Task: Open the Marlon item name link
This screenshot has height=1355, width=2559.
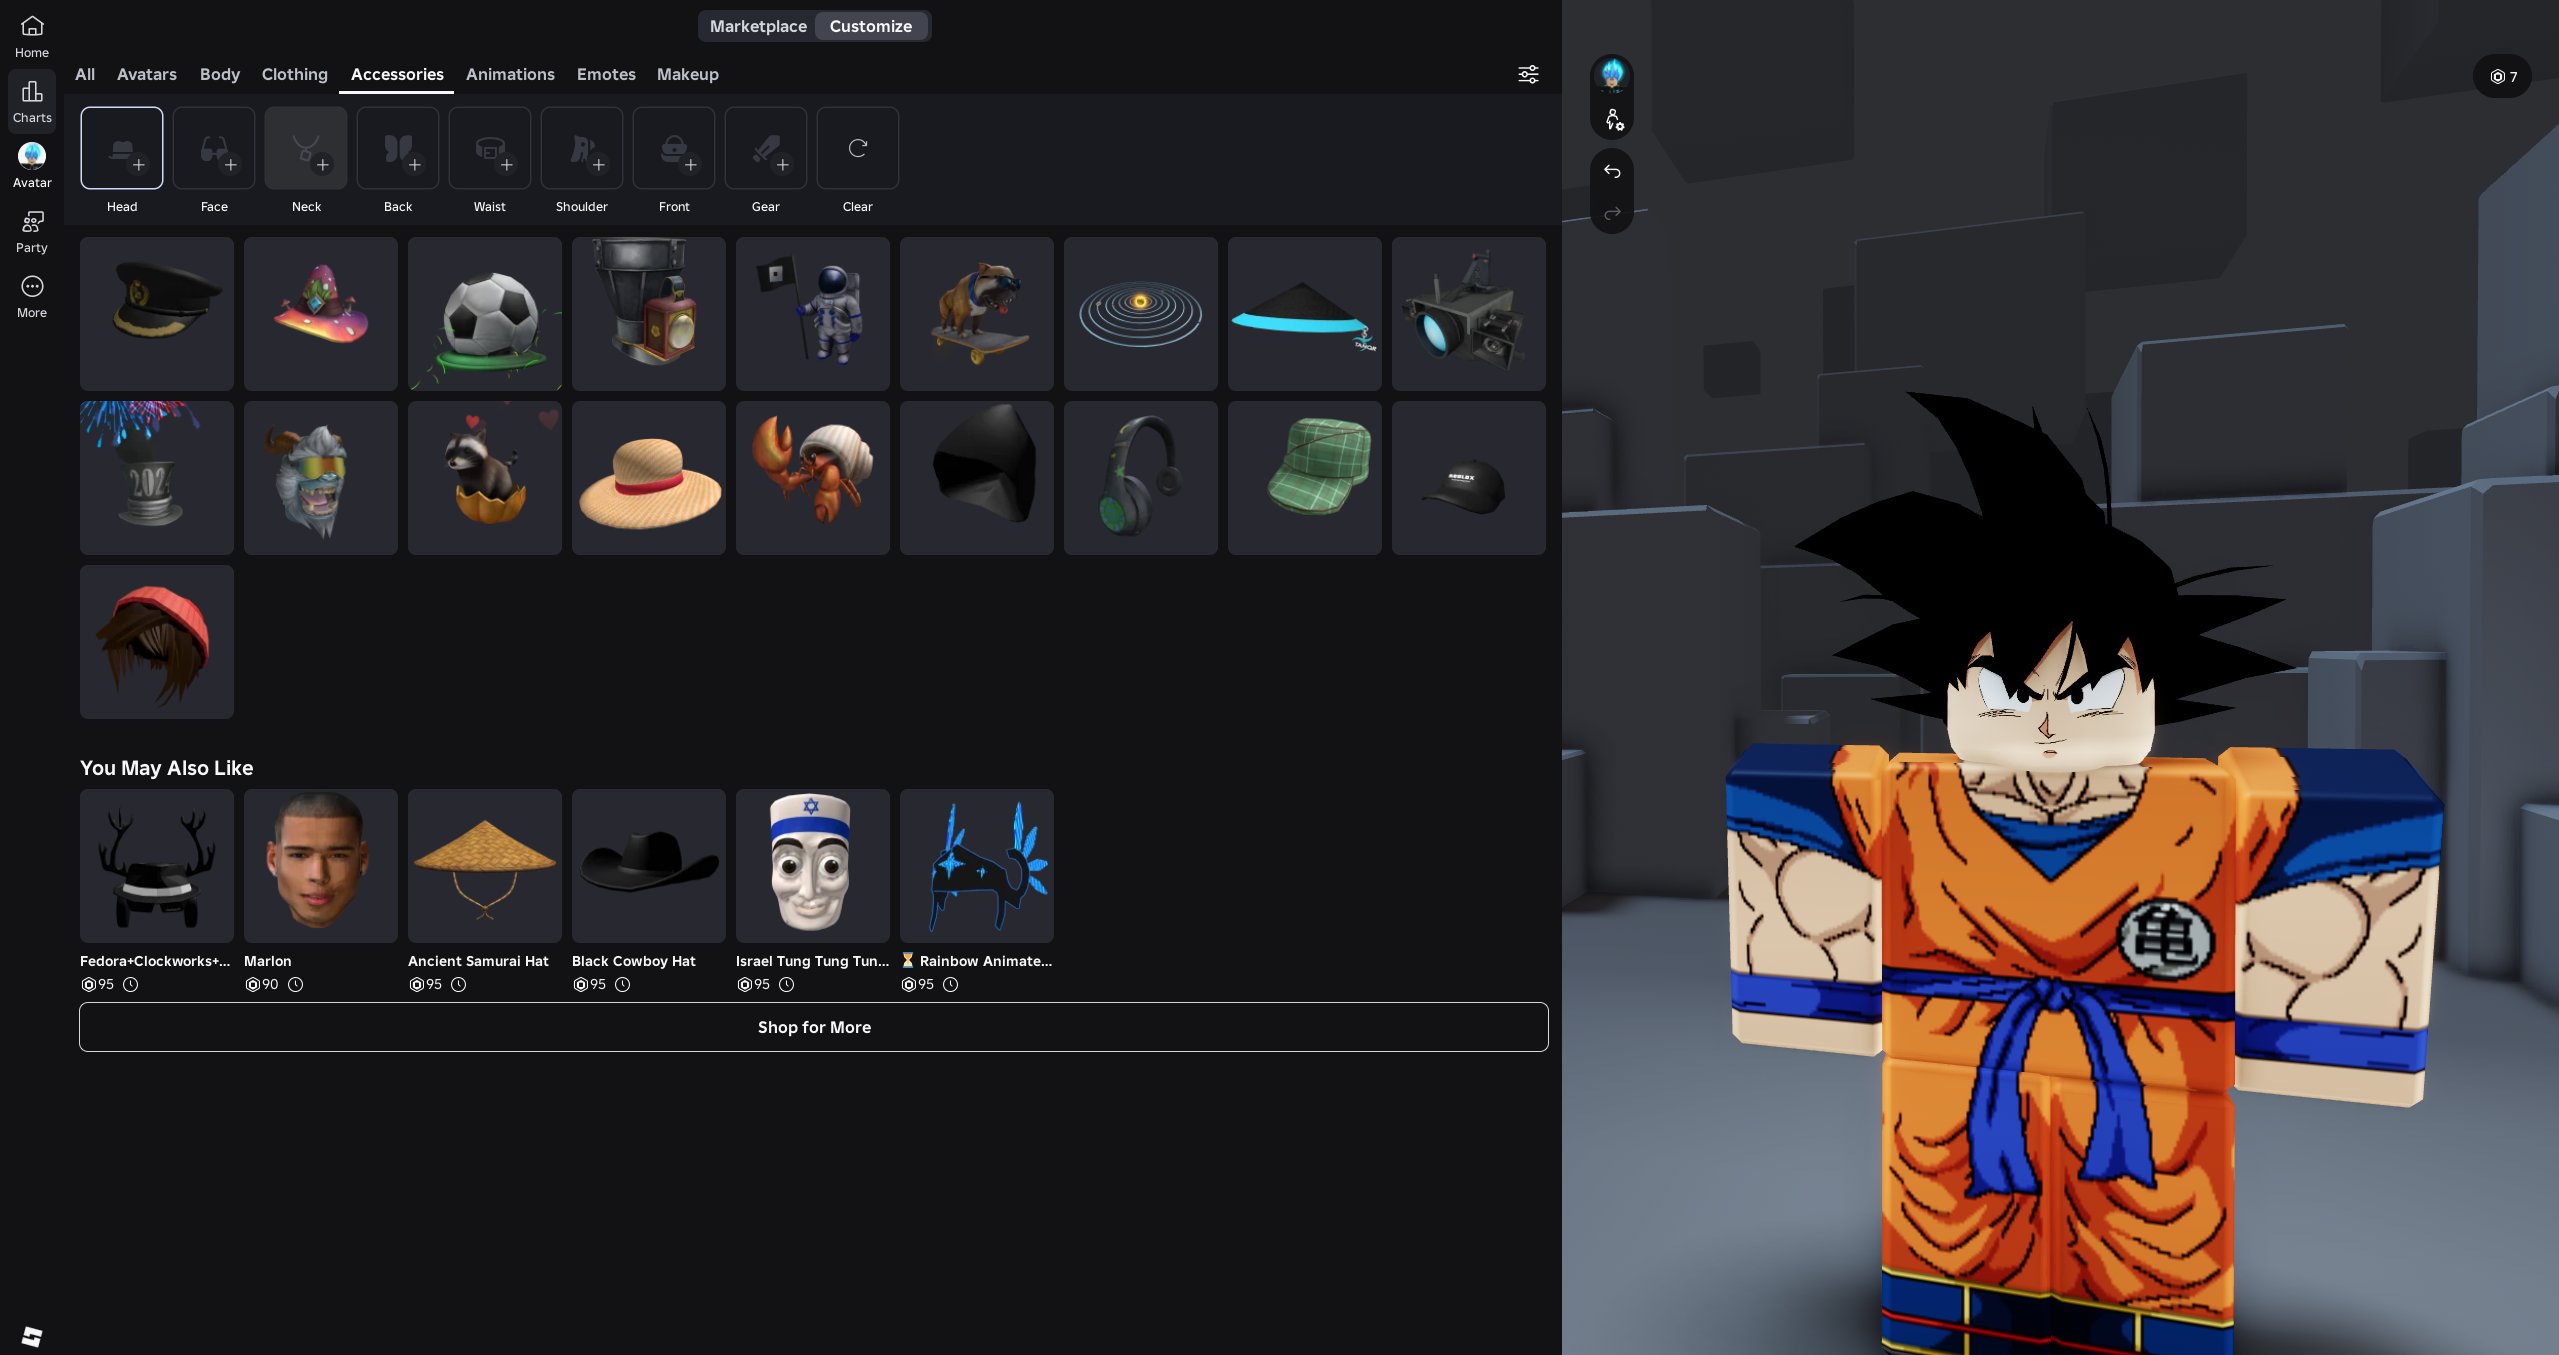Action: pyautogui.click(x=268, y=961)
